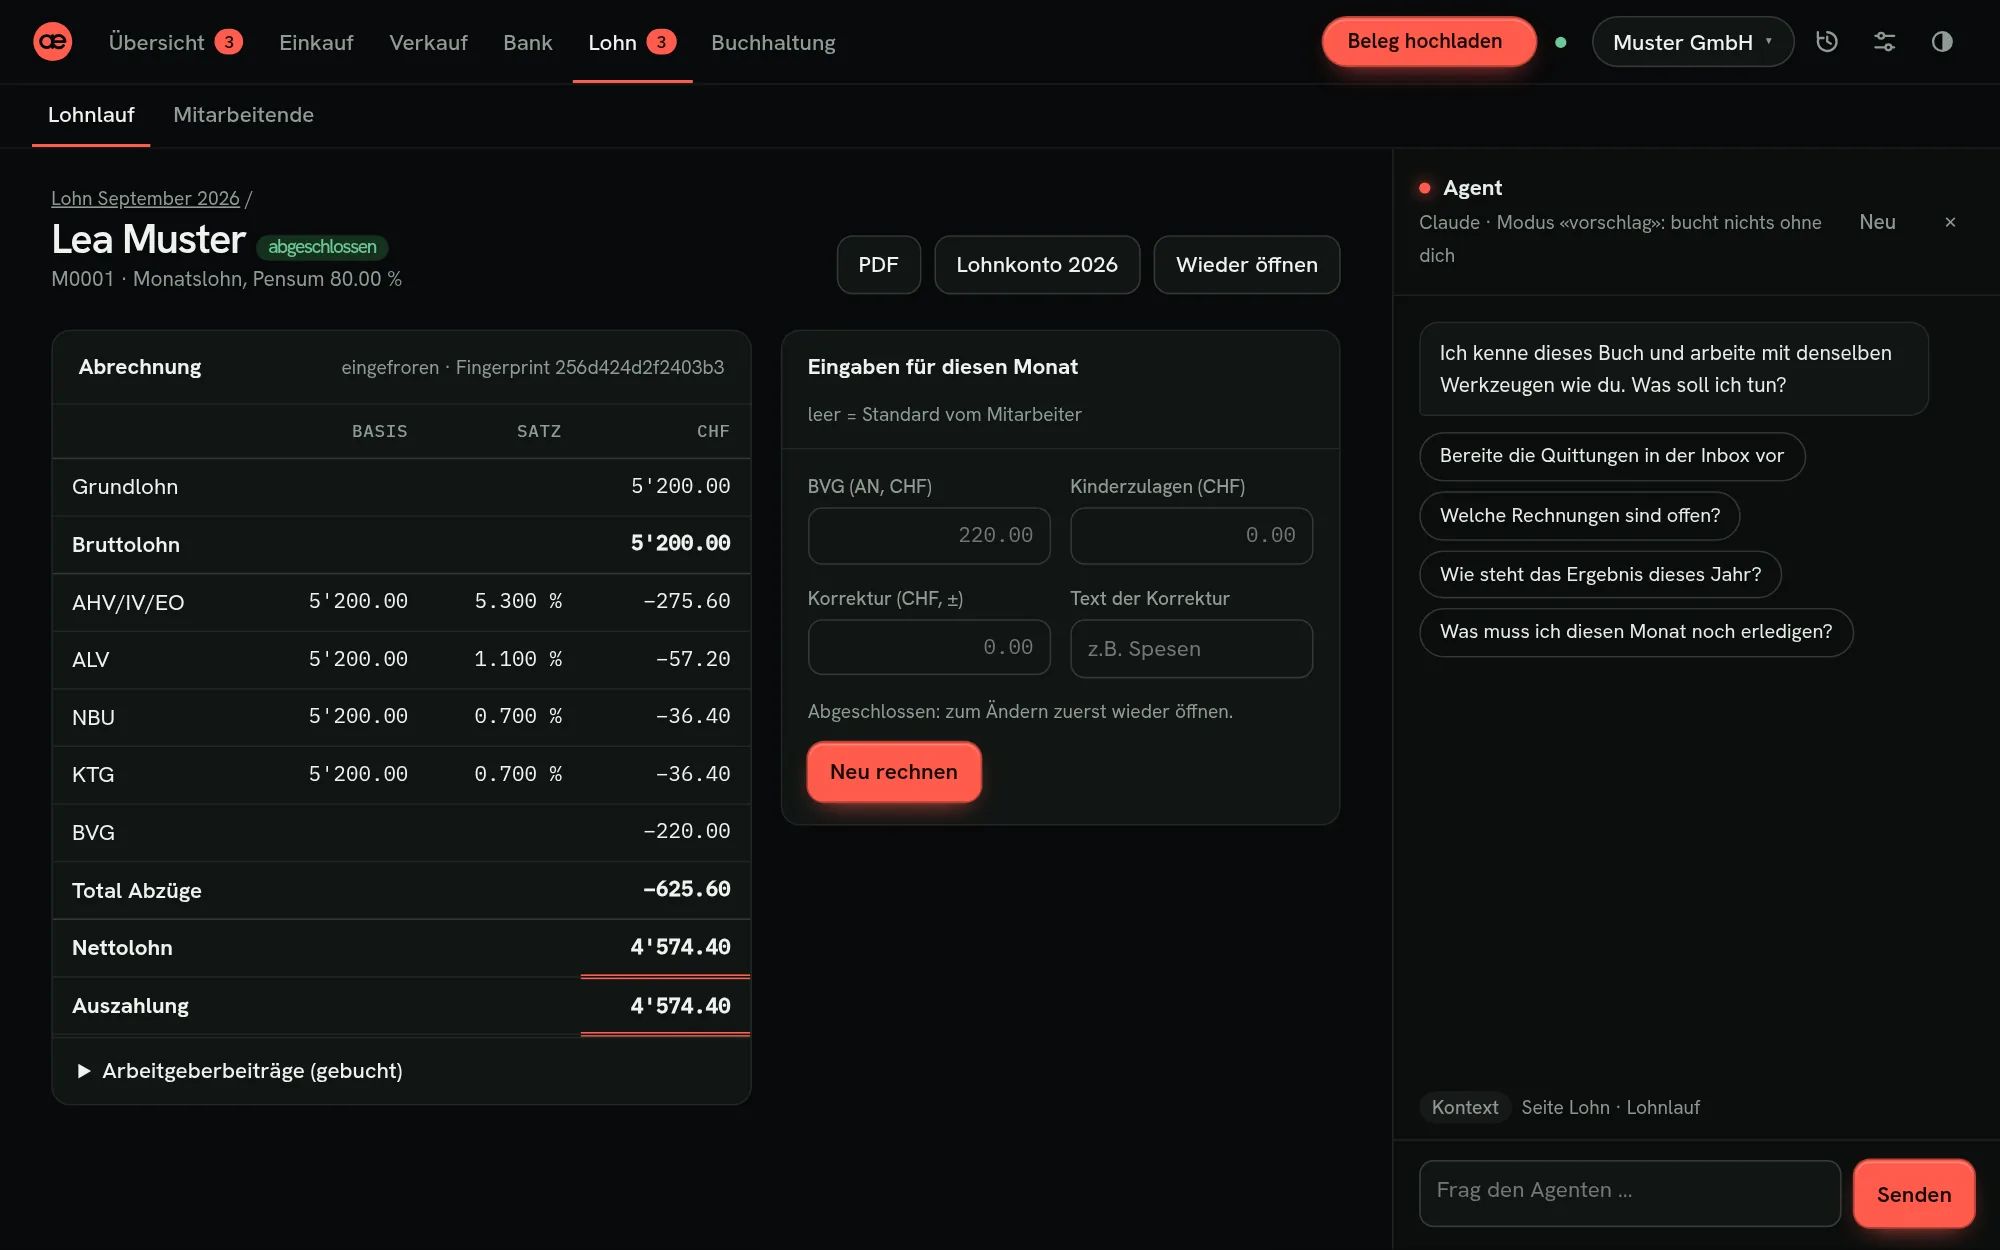Select the Lohn navigation item

coord(632,42)
